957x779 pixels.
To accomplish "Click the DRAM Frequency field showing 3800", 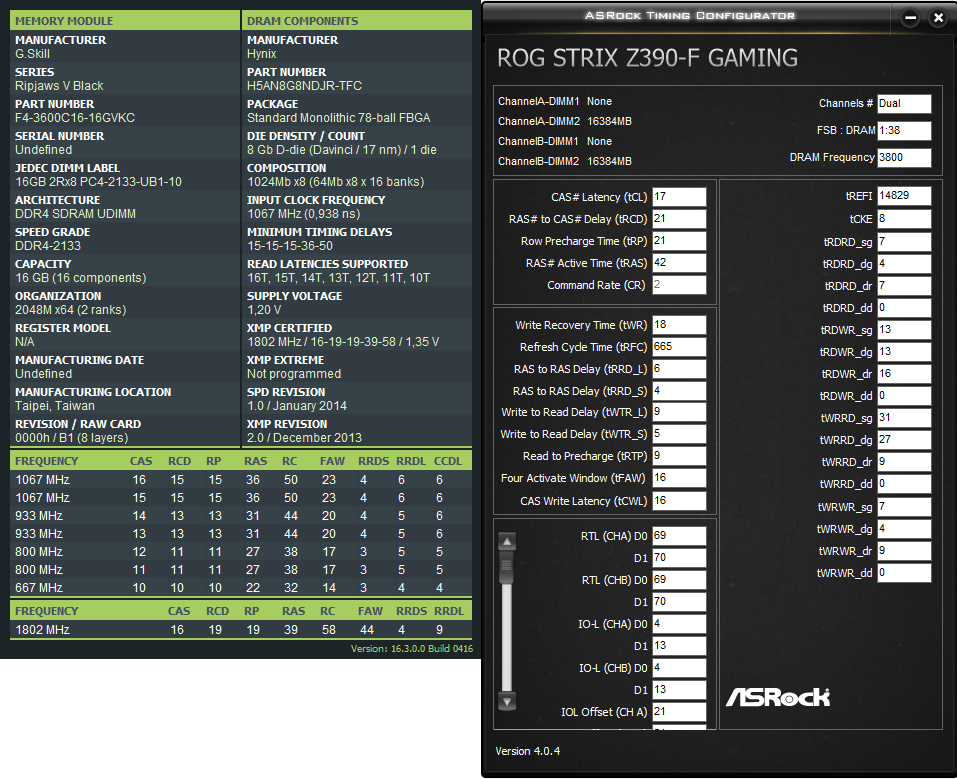I will pos(904,157).
